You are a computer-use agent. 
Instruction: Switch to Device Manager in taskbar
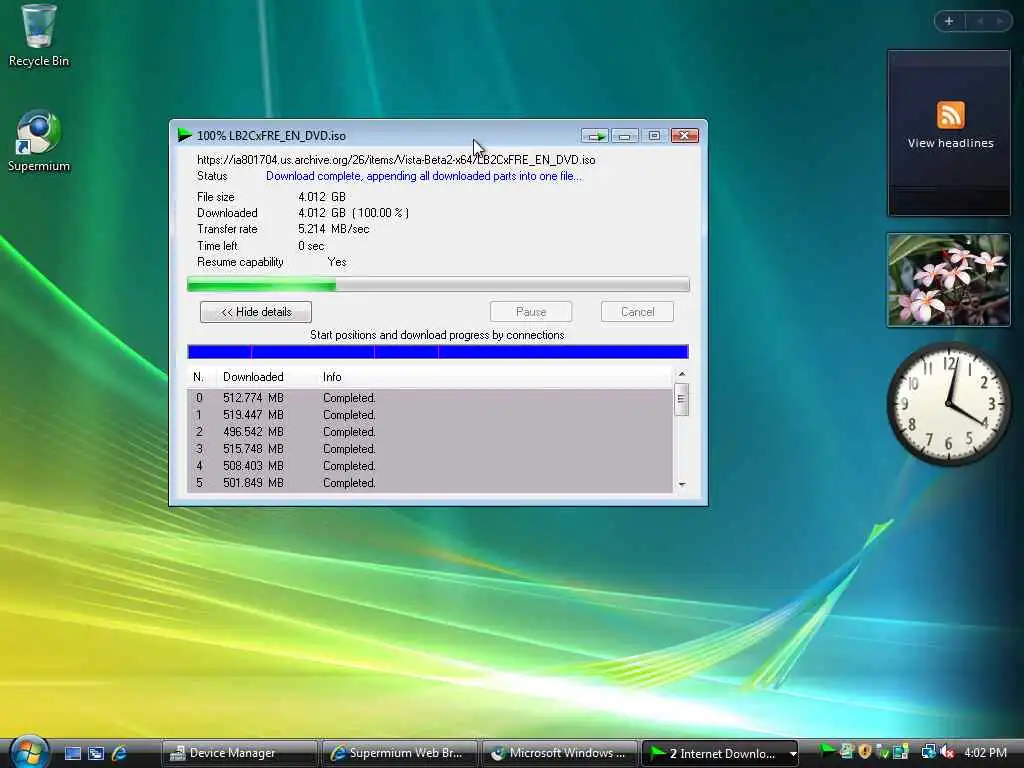coord(240,753)
